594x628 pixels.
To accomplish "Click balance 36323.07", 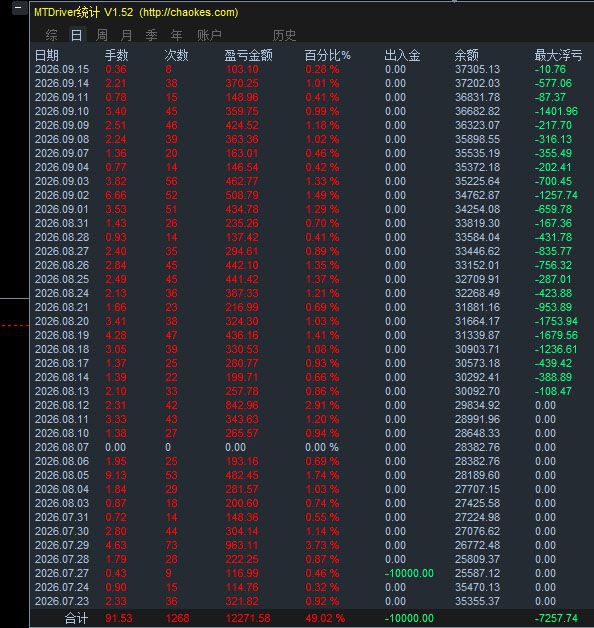I will point(477,125).
